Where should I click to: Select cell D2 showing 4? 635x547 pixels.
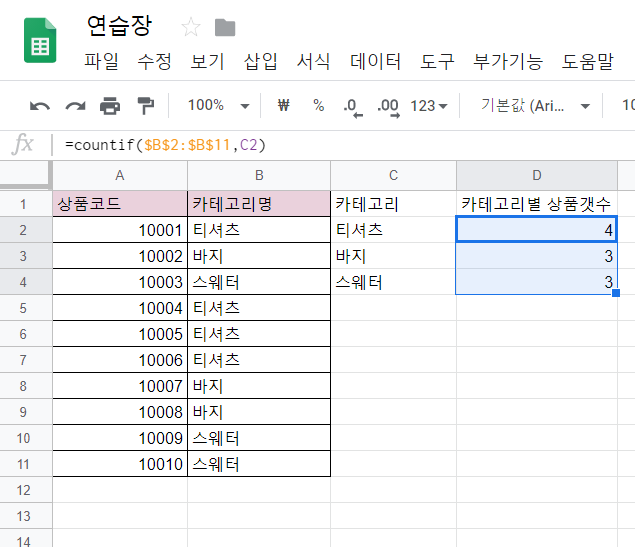pyautogui.click(x=537, y=230)
